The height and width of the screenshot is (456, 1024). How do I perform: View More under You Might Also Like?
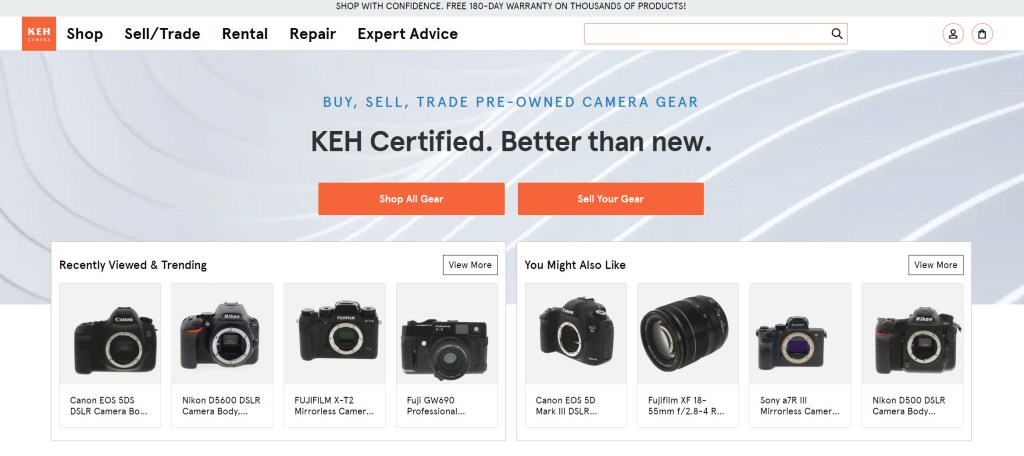click(x=935, y=265)
